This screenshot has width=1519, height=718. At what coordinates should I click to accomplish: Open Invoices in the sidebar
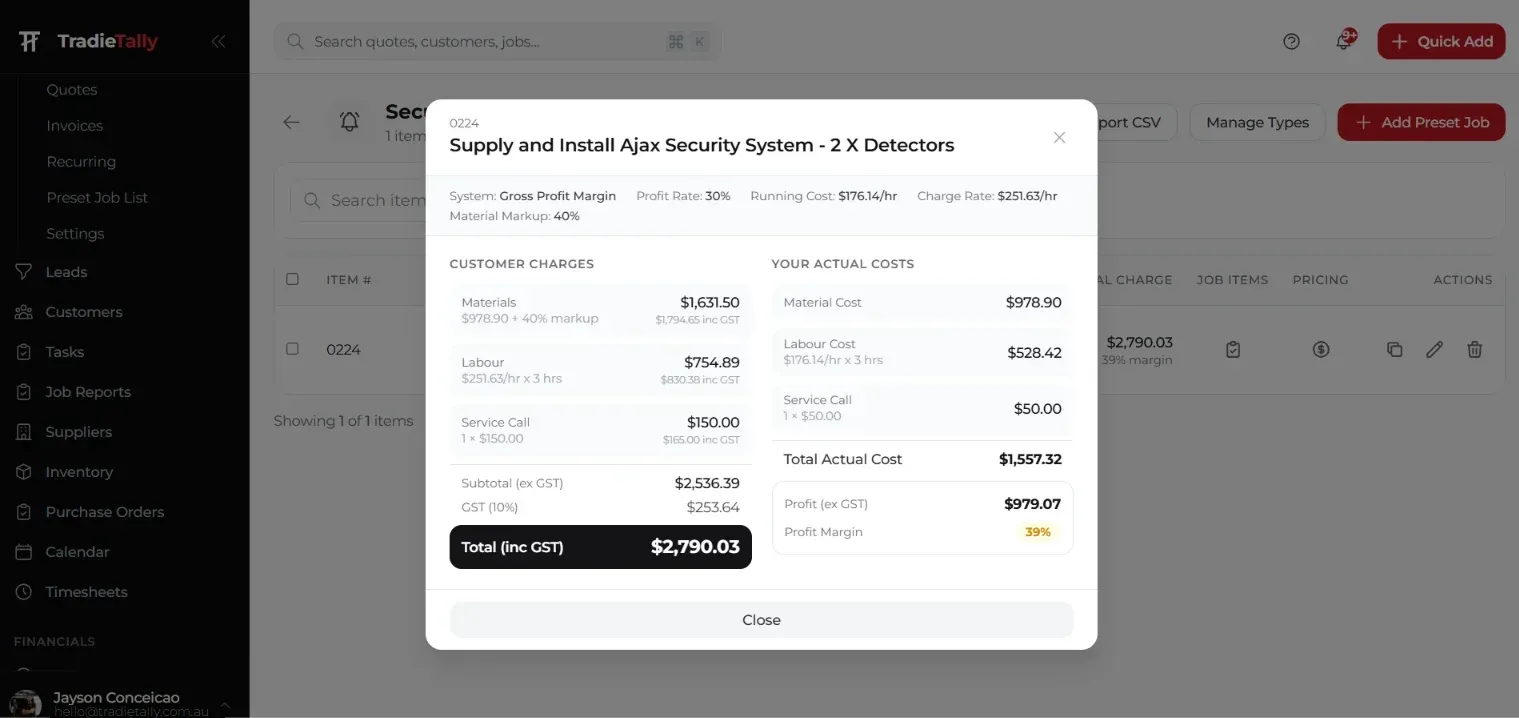point(75,125)
